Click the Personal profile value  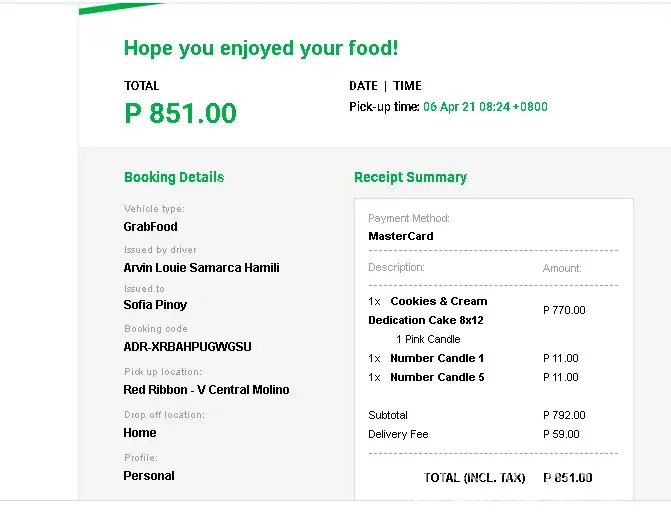pyautogui.click(x=149, y=476)
